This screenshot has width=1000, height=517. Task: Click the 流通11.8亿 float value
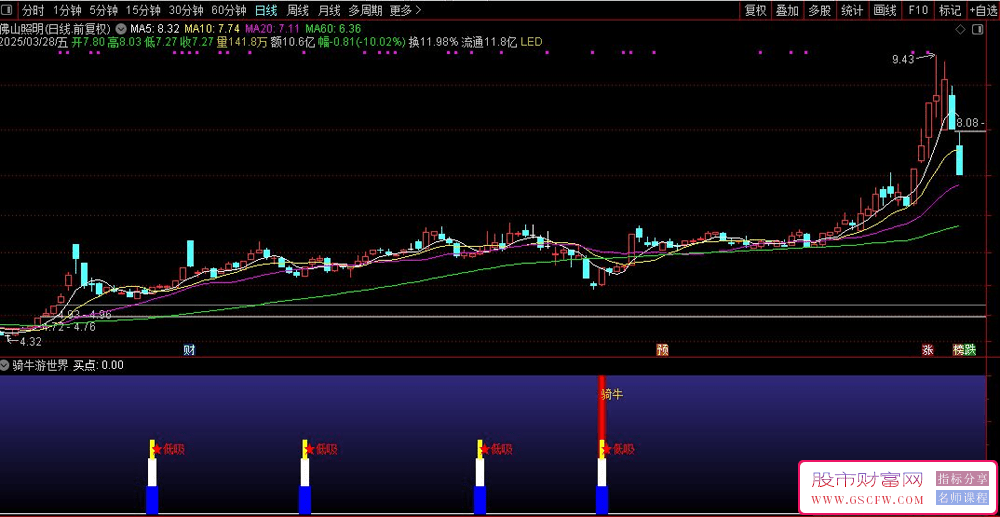[489, 42]
